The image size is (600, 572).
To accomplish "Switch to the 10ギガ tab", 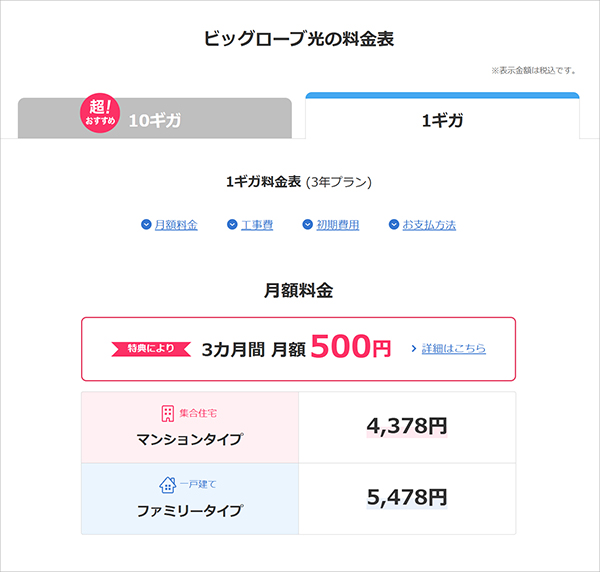I will tap(155, 118).
